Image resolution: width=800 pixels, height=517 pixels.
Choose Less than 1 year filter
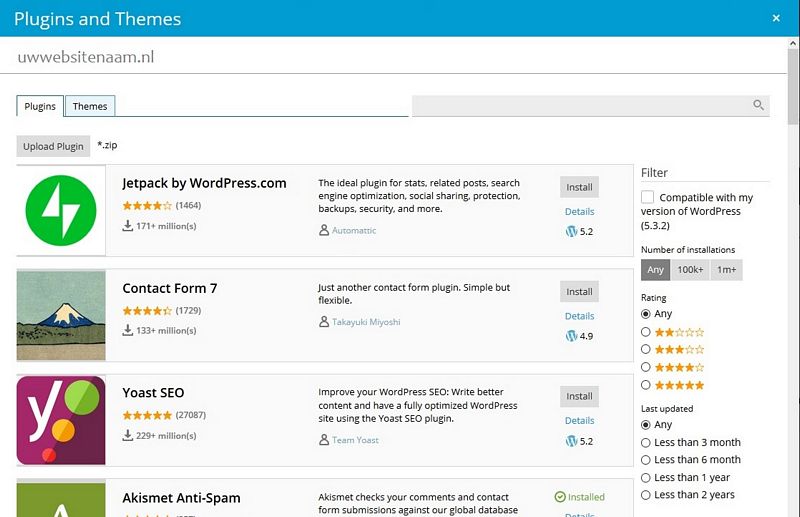pyautogui.click(x=645, y=478)
